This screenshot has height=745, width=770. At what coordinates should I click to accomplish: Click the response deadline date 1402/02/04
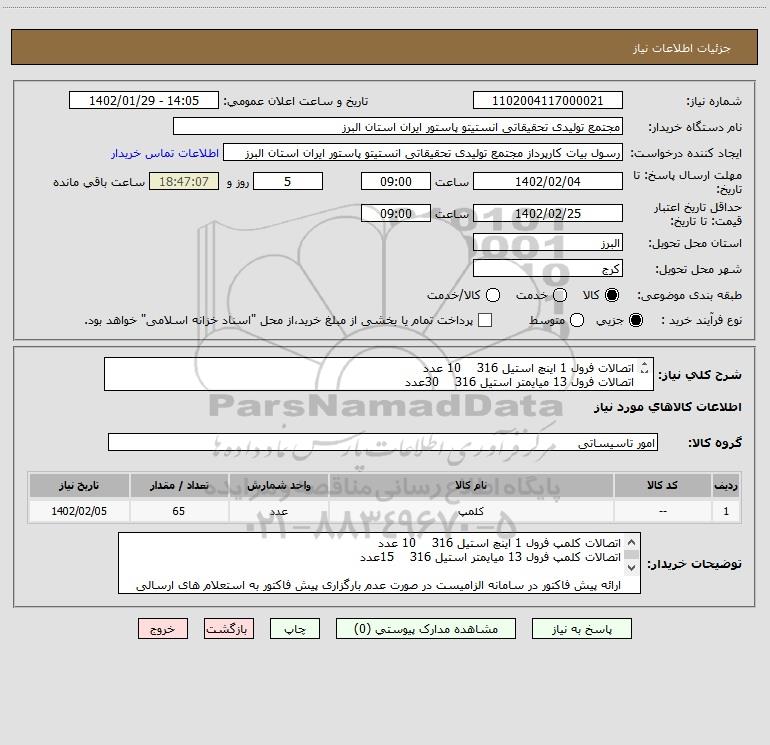[x=548, y=181]
